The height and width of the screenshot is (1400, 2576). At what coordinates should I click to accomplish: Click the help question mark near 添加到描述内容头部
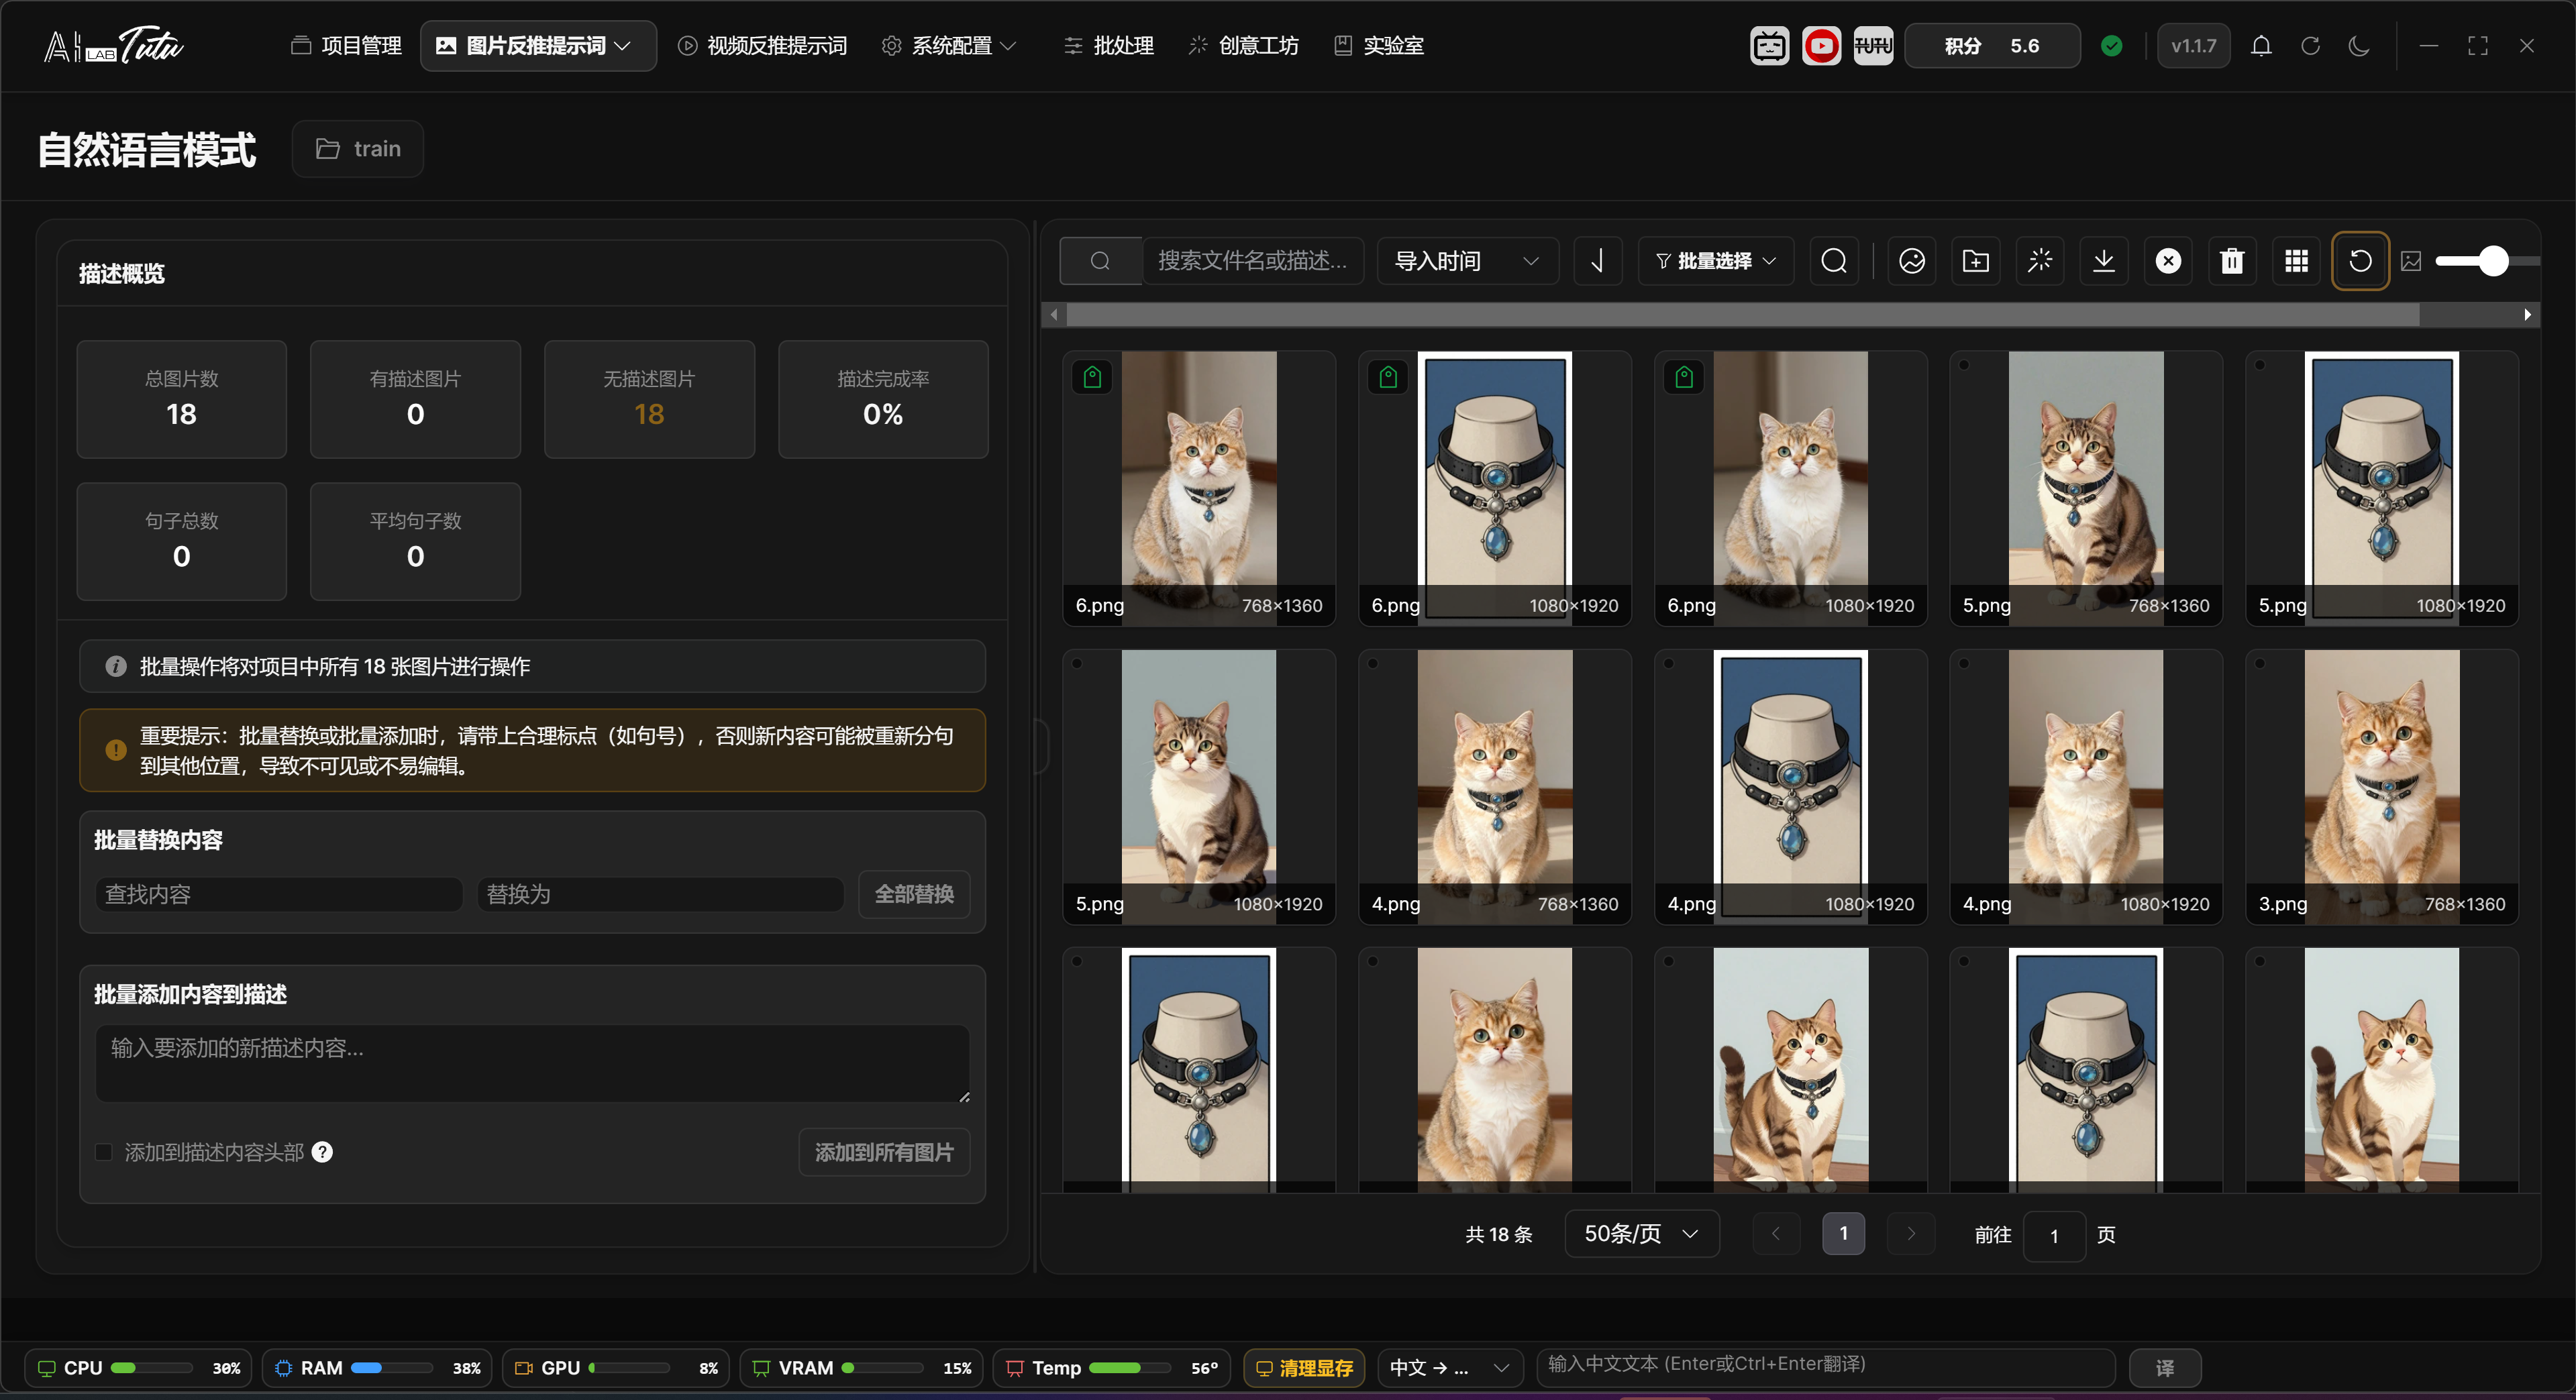coord(322,1152)
